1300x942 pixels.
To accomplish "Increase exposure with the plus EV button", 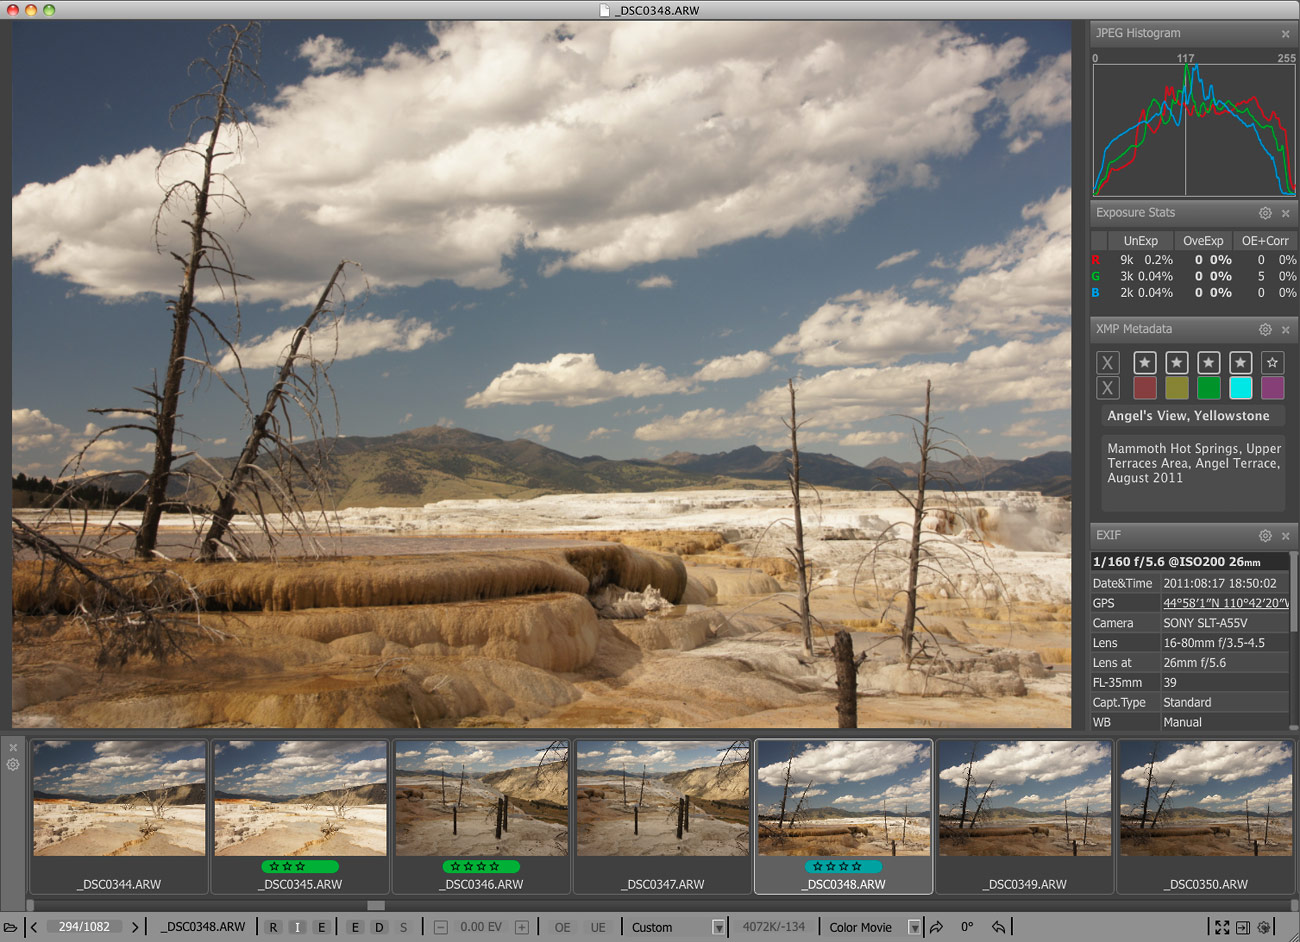I will pyautogui.click(x=521, y=927).
